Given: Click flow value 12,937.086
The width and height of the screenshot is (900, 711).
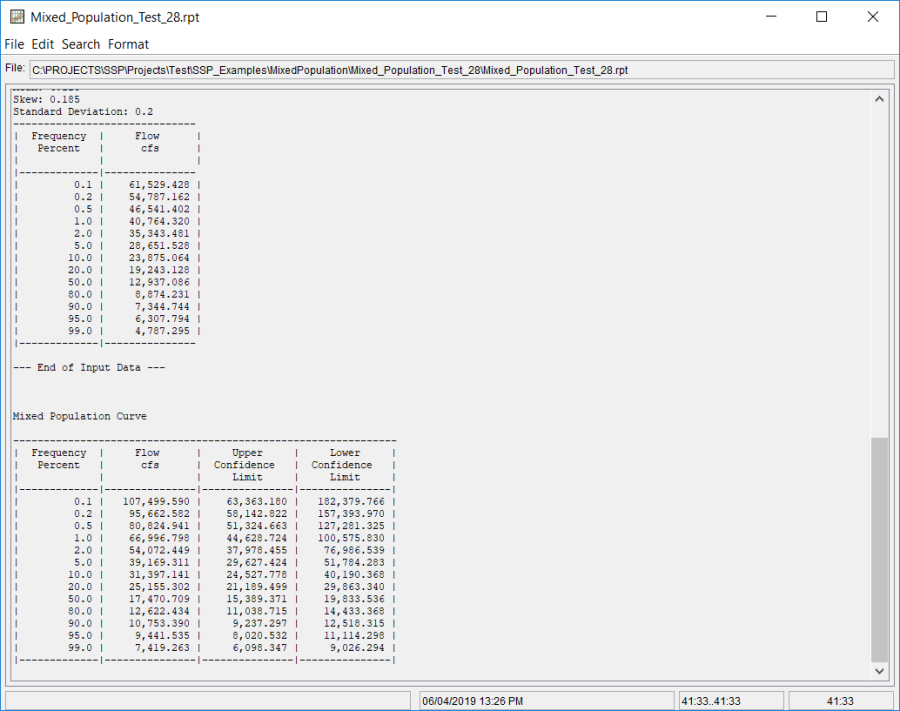Looking at the screenshot, I should click(x=159, y=282).
